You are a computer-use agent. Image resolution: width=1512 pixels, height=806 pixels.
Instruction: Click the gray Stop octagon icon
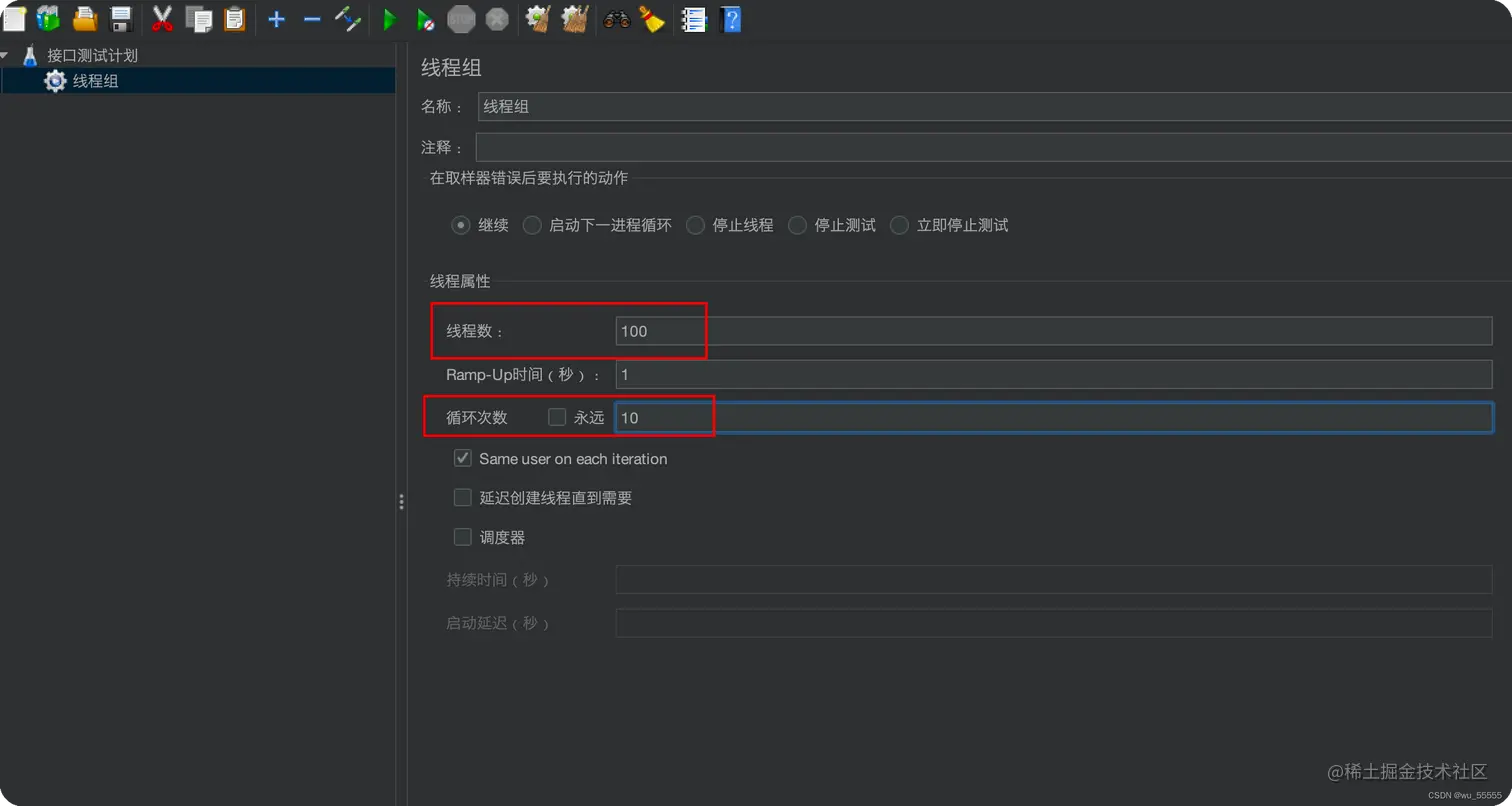click(x=461, y=18)
